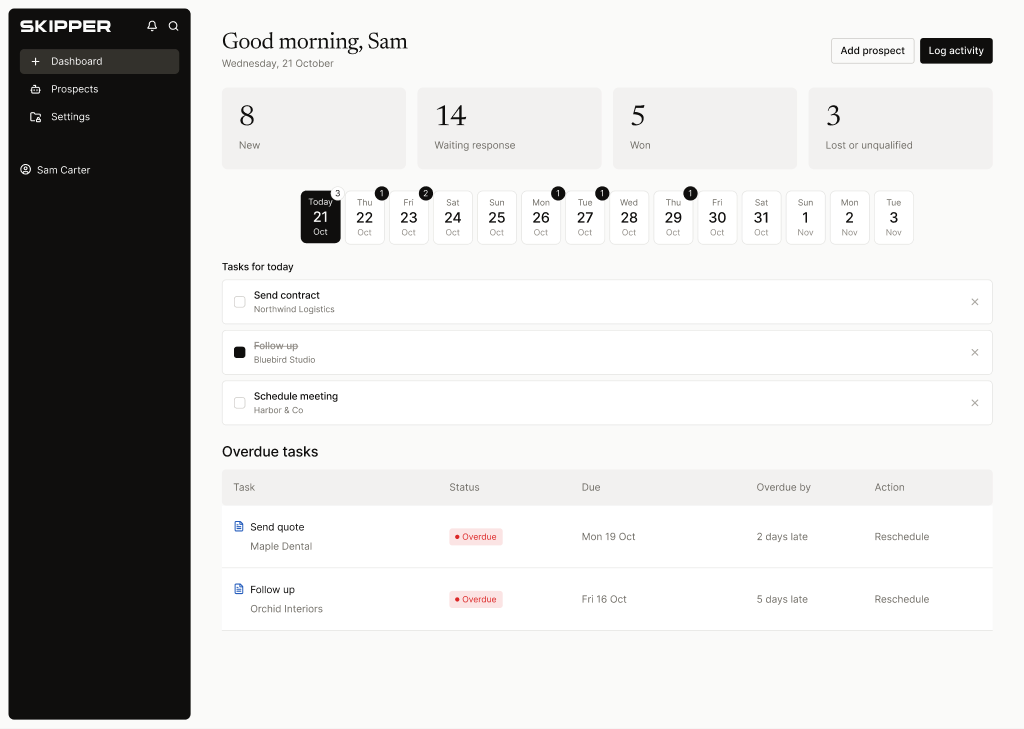Open the 3 Lost or unqualified card

point(901,129)
